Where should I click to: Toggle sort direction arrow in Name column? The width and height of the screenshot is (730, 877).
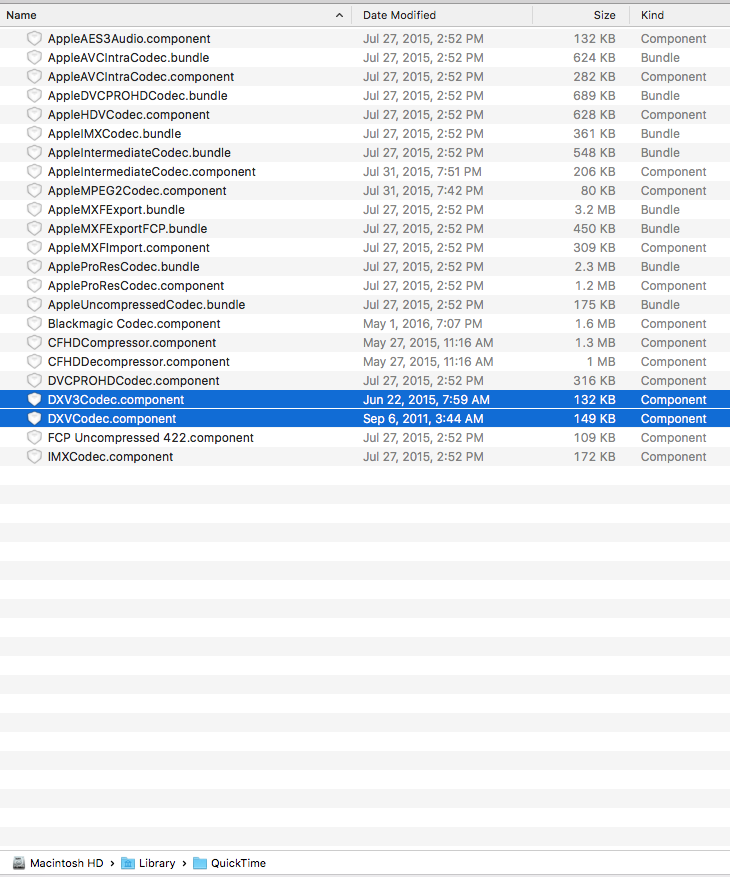[339, 16]
